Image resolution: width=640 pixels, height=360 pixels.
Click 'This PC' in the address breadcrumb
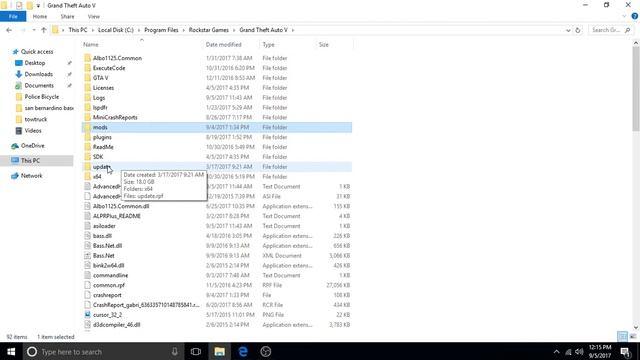pyautogui.click(x=78, y=30)
